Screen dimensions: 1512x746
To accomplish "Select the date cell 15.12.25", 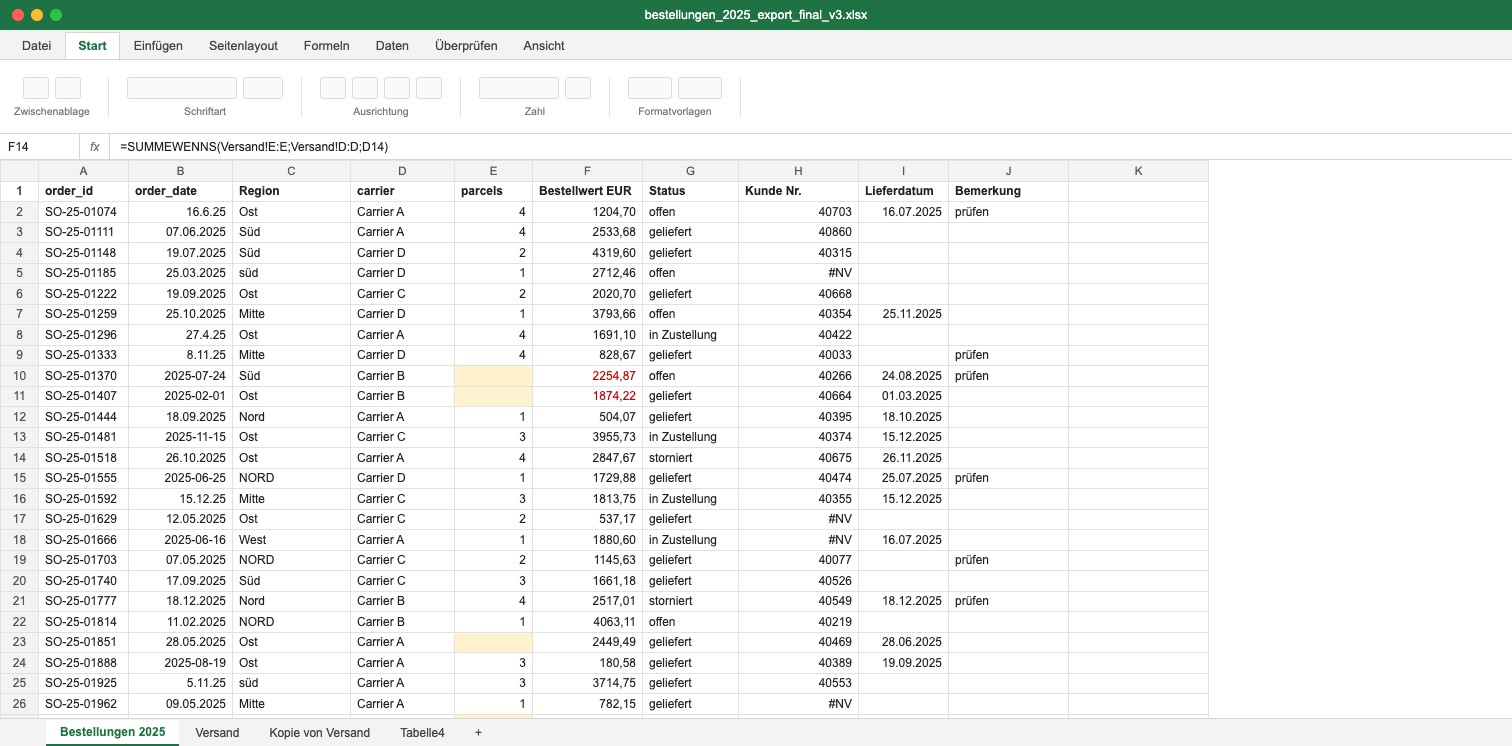I will [180, 498].
